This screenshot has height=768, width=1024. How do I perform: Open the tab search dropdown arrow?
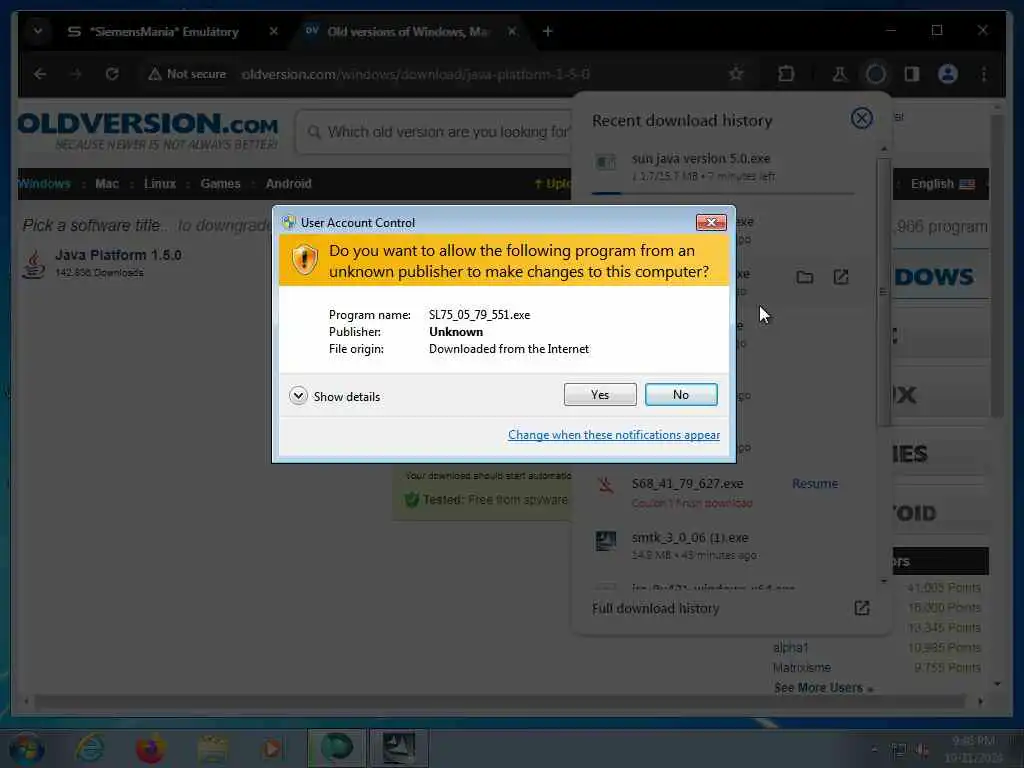[x=38, y=31]
